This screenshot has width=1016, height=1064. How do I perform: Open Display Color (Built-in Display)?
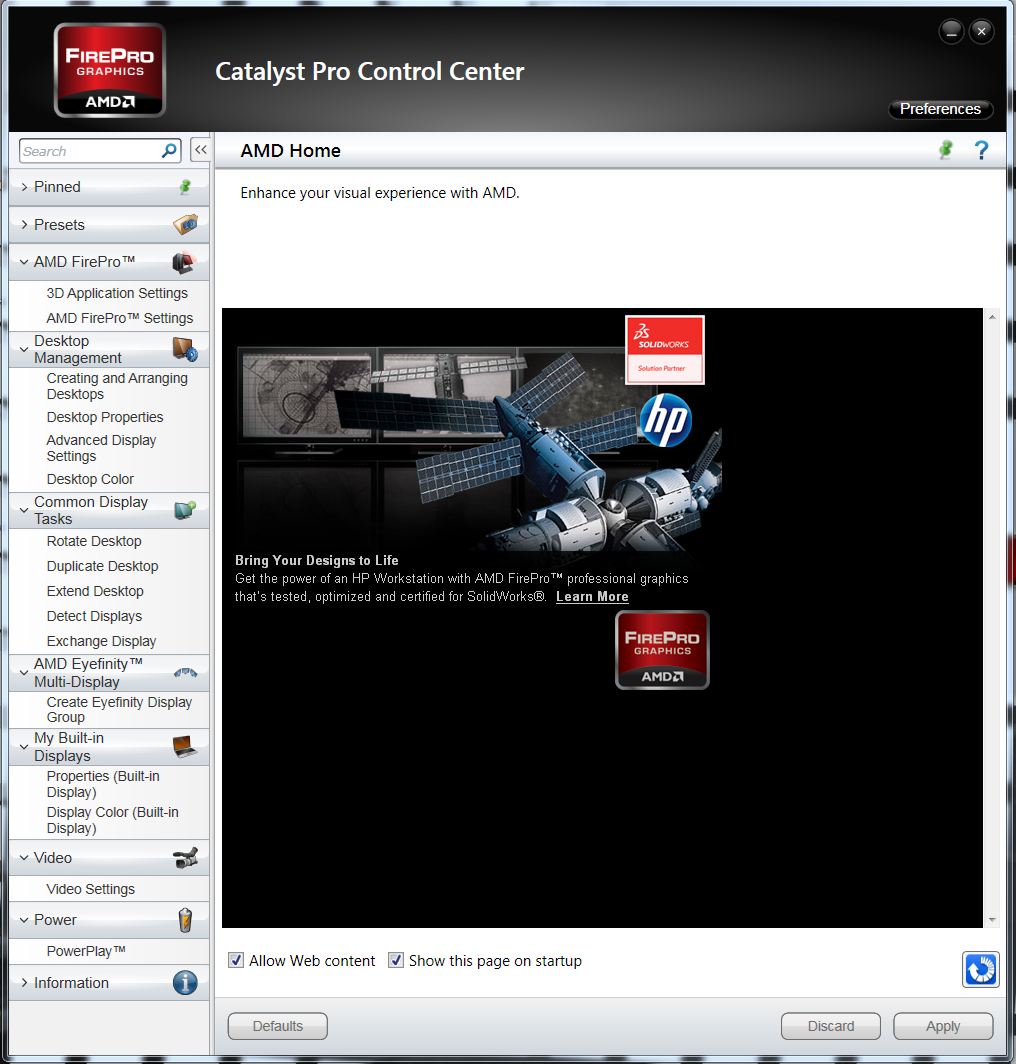[x=113, y=820]
